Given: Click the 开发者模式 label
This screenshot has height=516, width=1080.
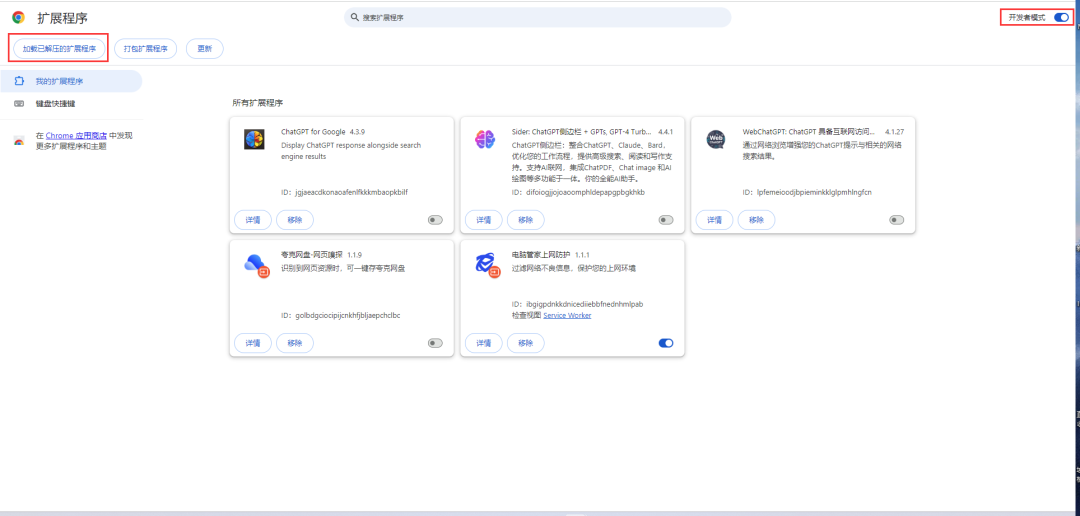Looking at the screenshot, I should tap(1027, 18).
